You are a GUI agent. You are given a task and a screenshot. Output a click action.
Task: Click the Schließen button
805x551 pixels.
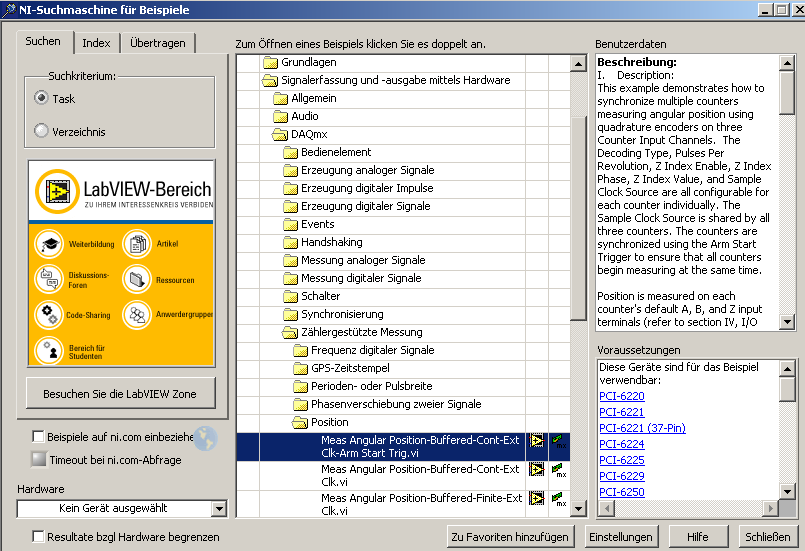coord(768,537)
